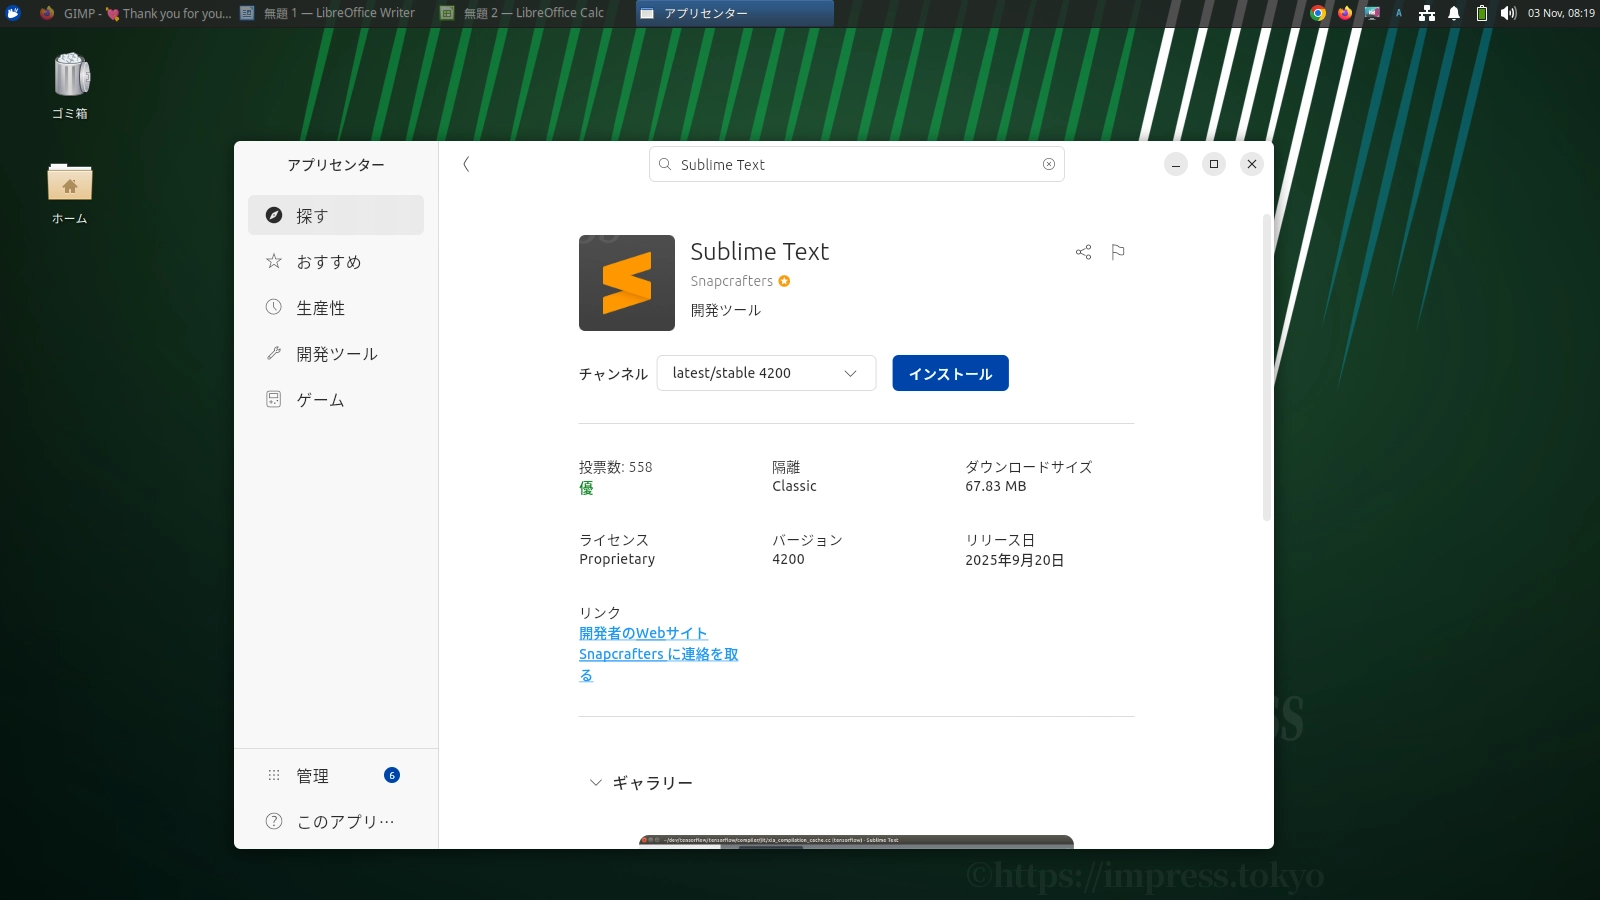
Task: Switch to GIMP taskbar window
Action: tap(135, 13)
